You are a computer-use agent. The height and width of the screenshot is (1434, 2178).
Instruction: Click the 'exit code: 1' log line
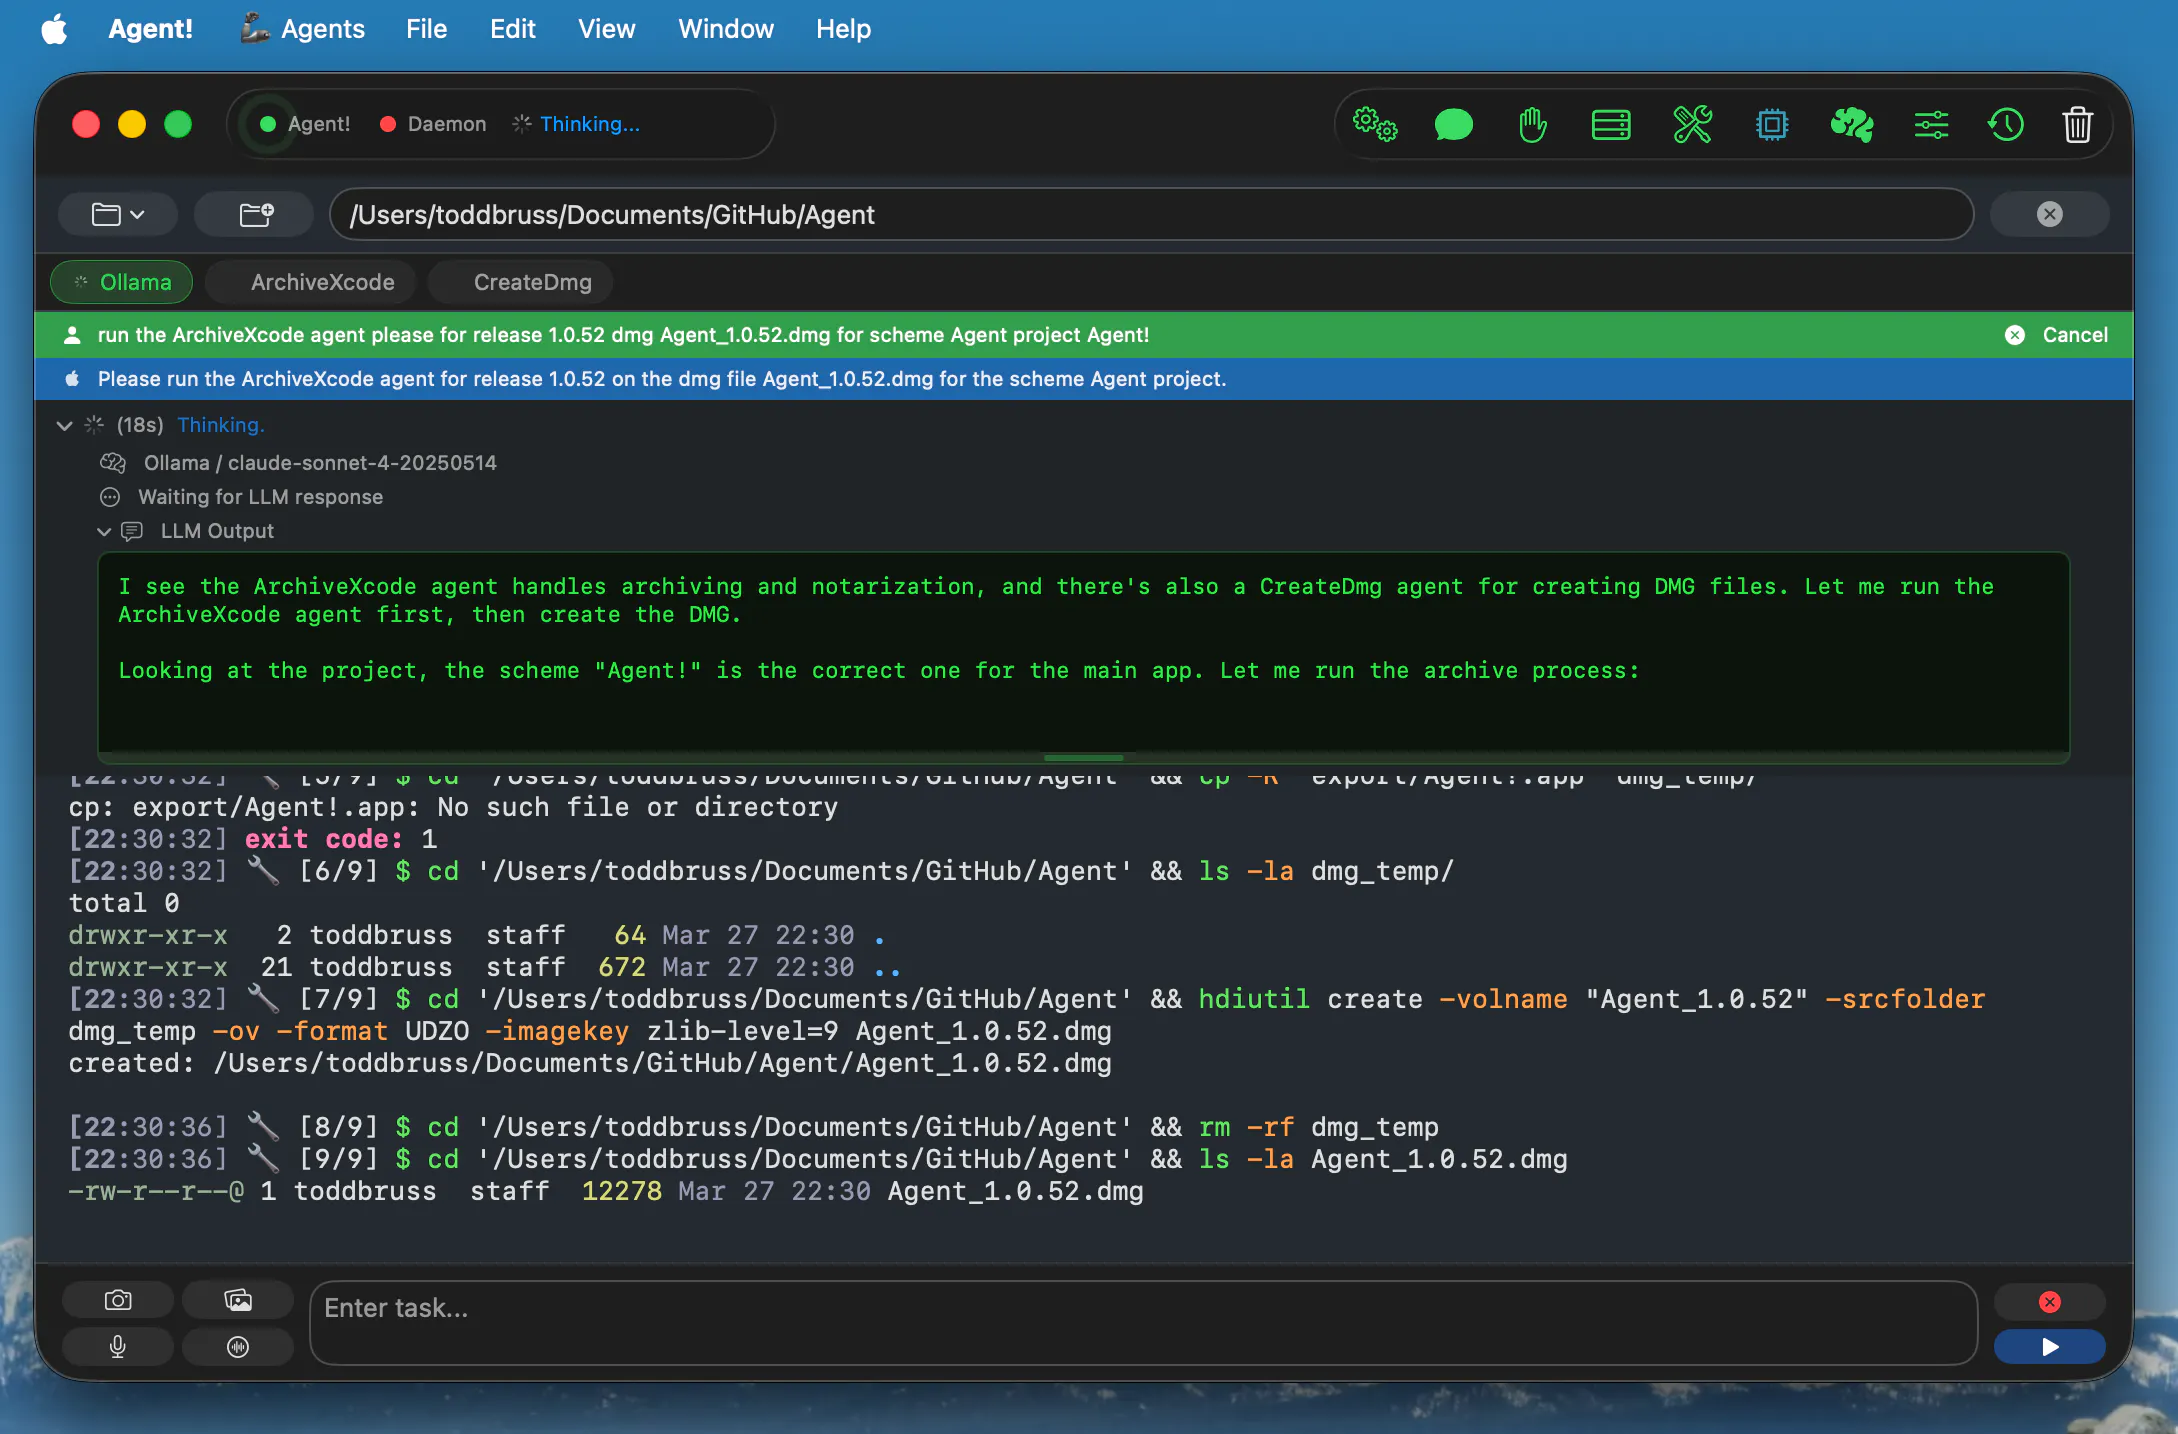point(253,839)
